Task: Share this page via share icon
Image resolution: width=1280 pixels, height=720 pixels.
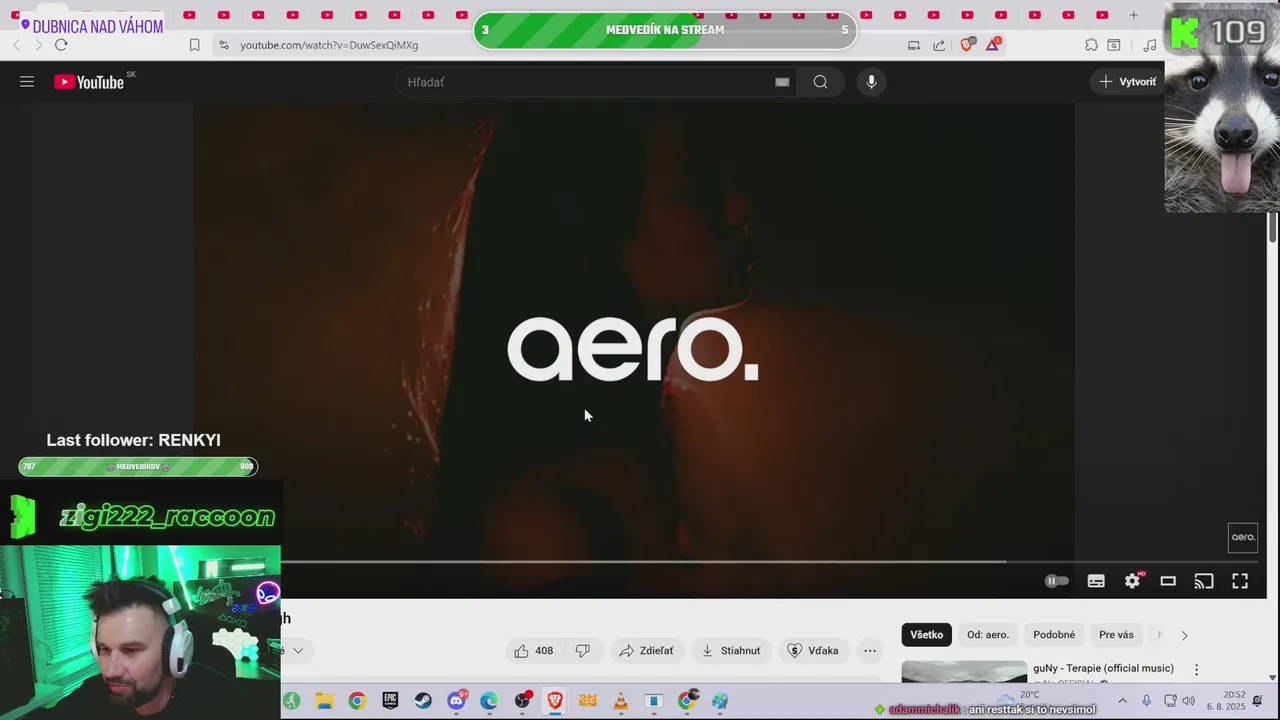Action: (x=939, y=45)
